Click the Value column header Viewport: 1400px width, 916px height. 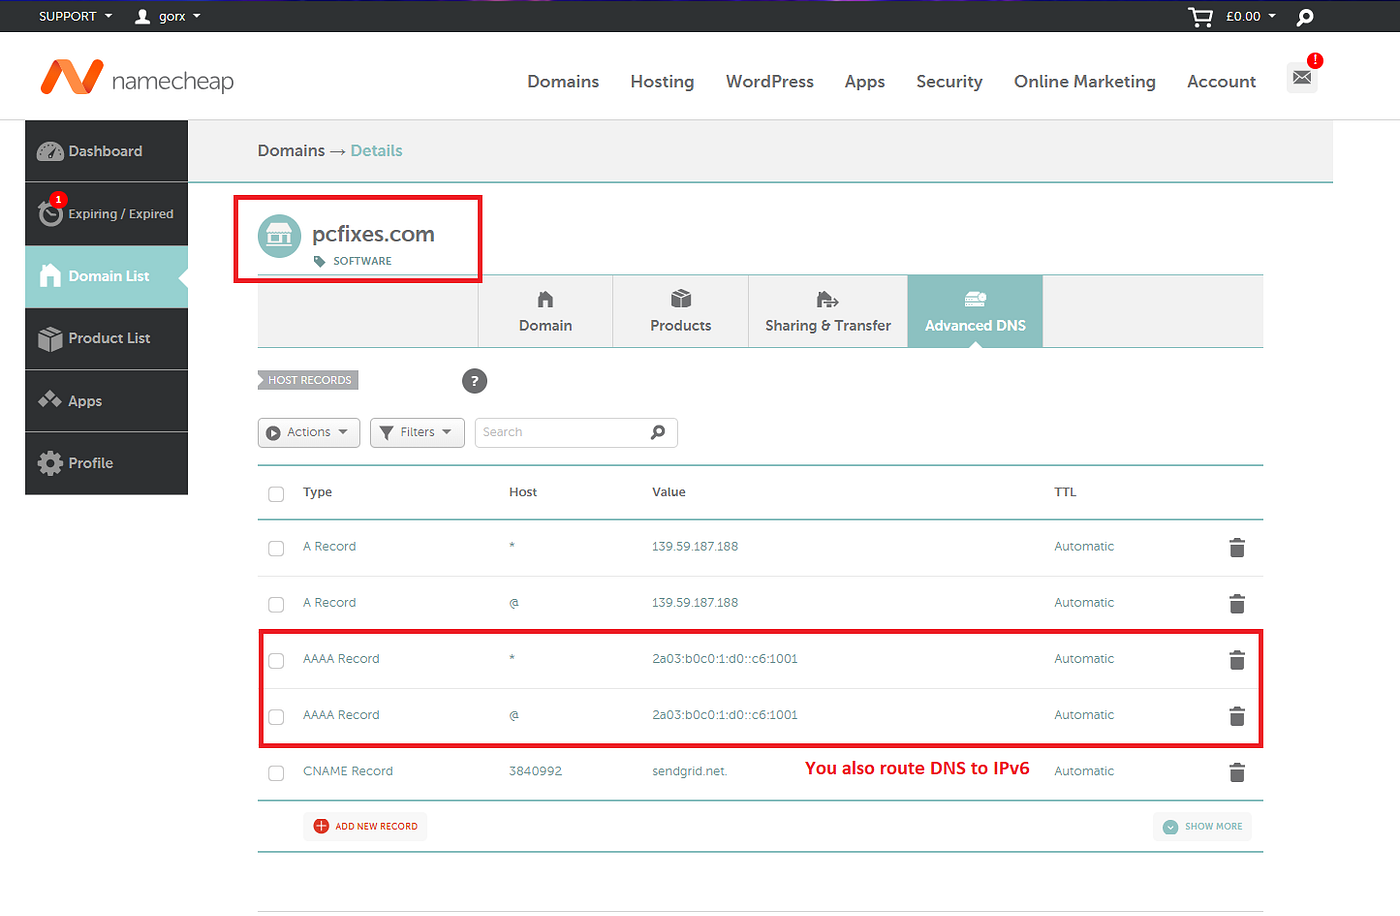(x=669, y=492)
